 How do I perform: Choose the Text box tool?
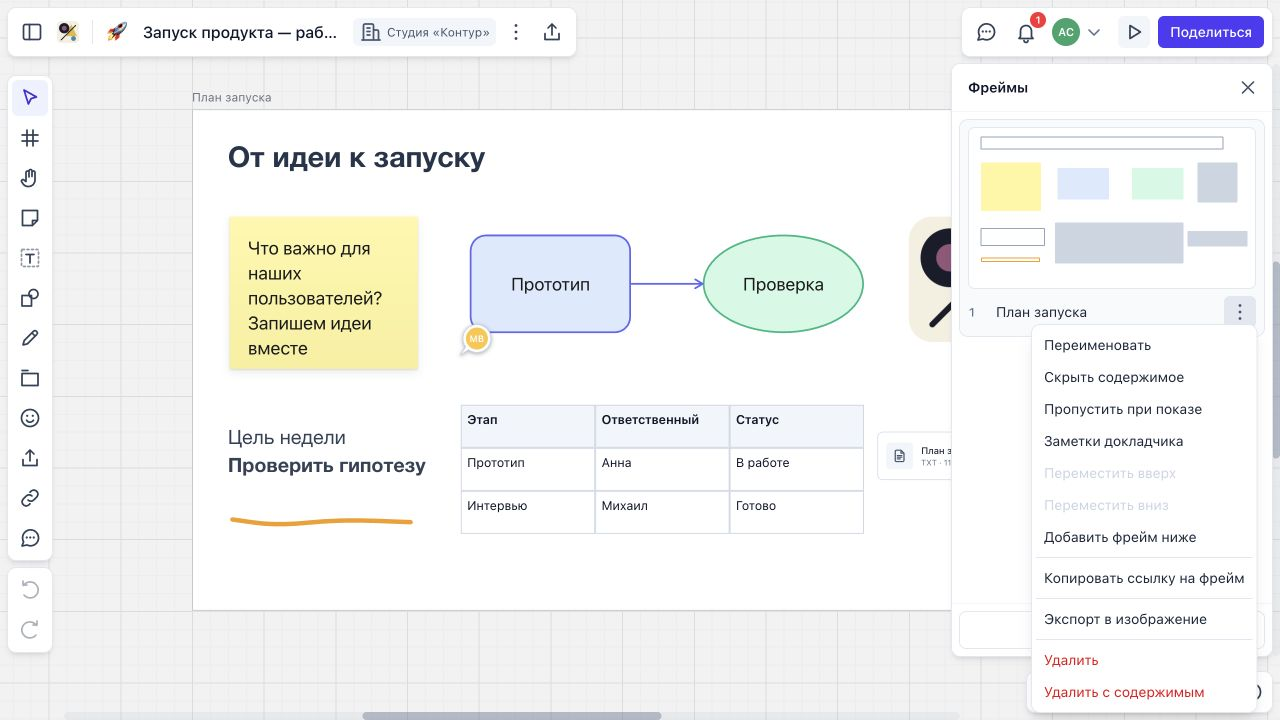click(x=30, y=258)
